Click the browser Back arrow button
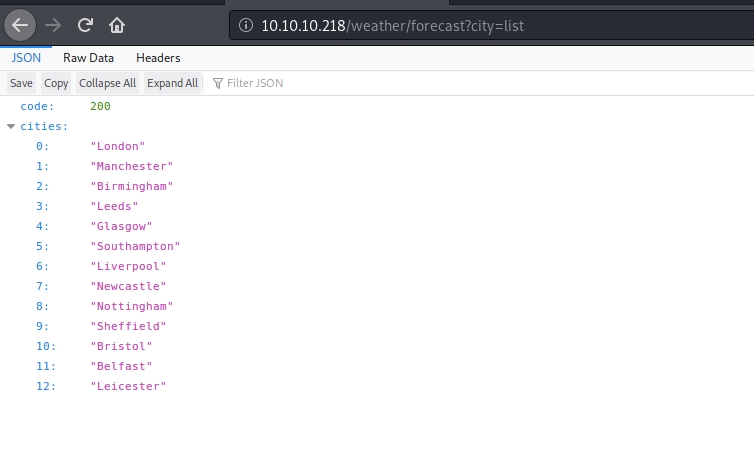The width and height of the screenshot is (754, 475). (21, 25)
